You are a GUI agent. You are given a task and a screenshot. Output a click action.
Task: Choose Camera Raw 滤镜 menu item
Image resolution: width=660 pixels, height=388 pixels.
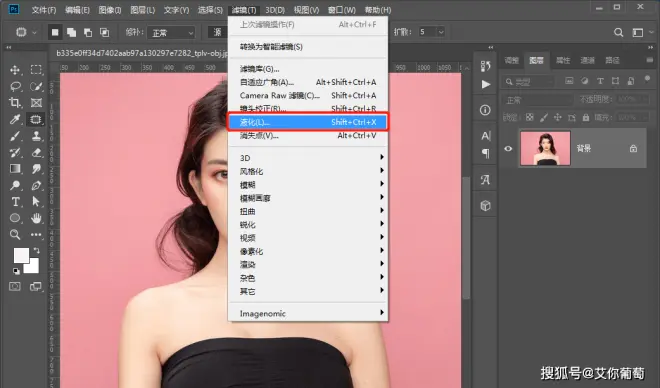[308, 96]
